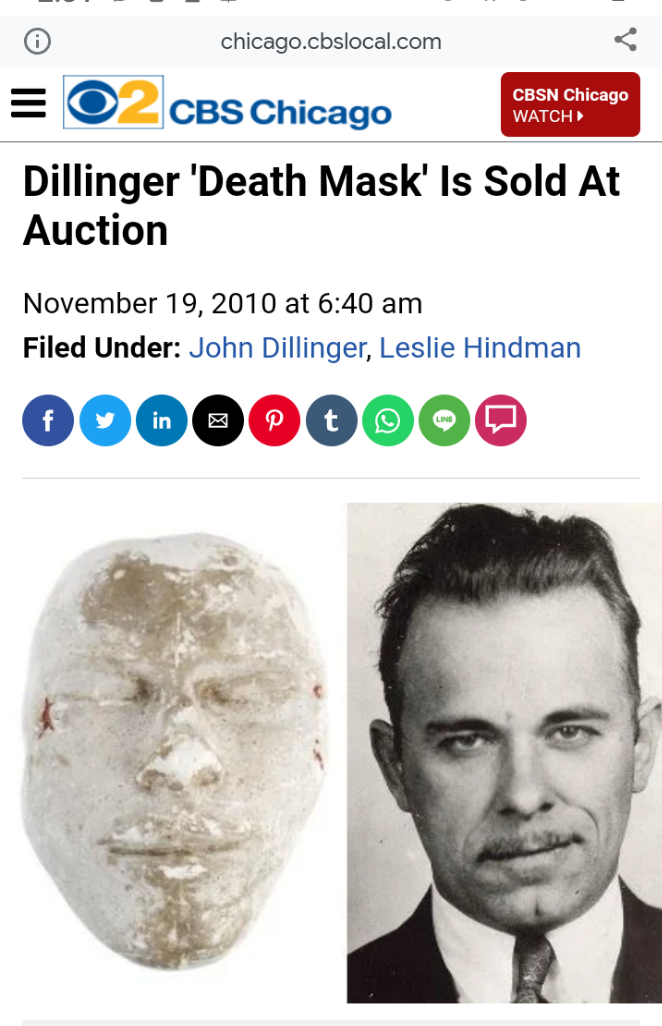This screenshot has width=662, height=1026.
Task: Share article via email icon
Action: click(218, 420)
